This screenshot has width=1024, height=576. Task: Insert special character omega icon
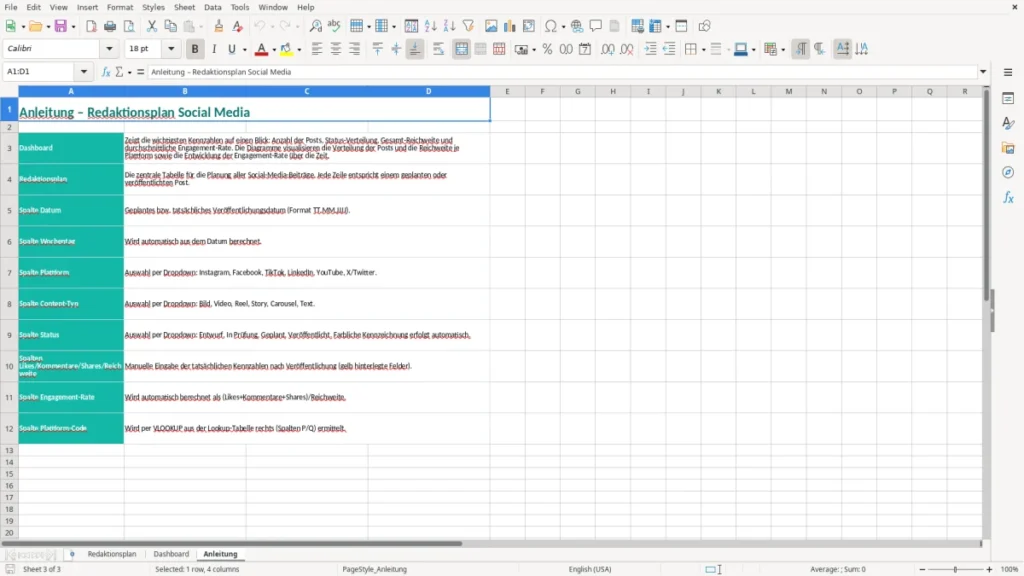tap(551, 26)
